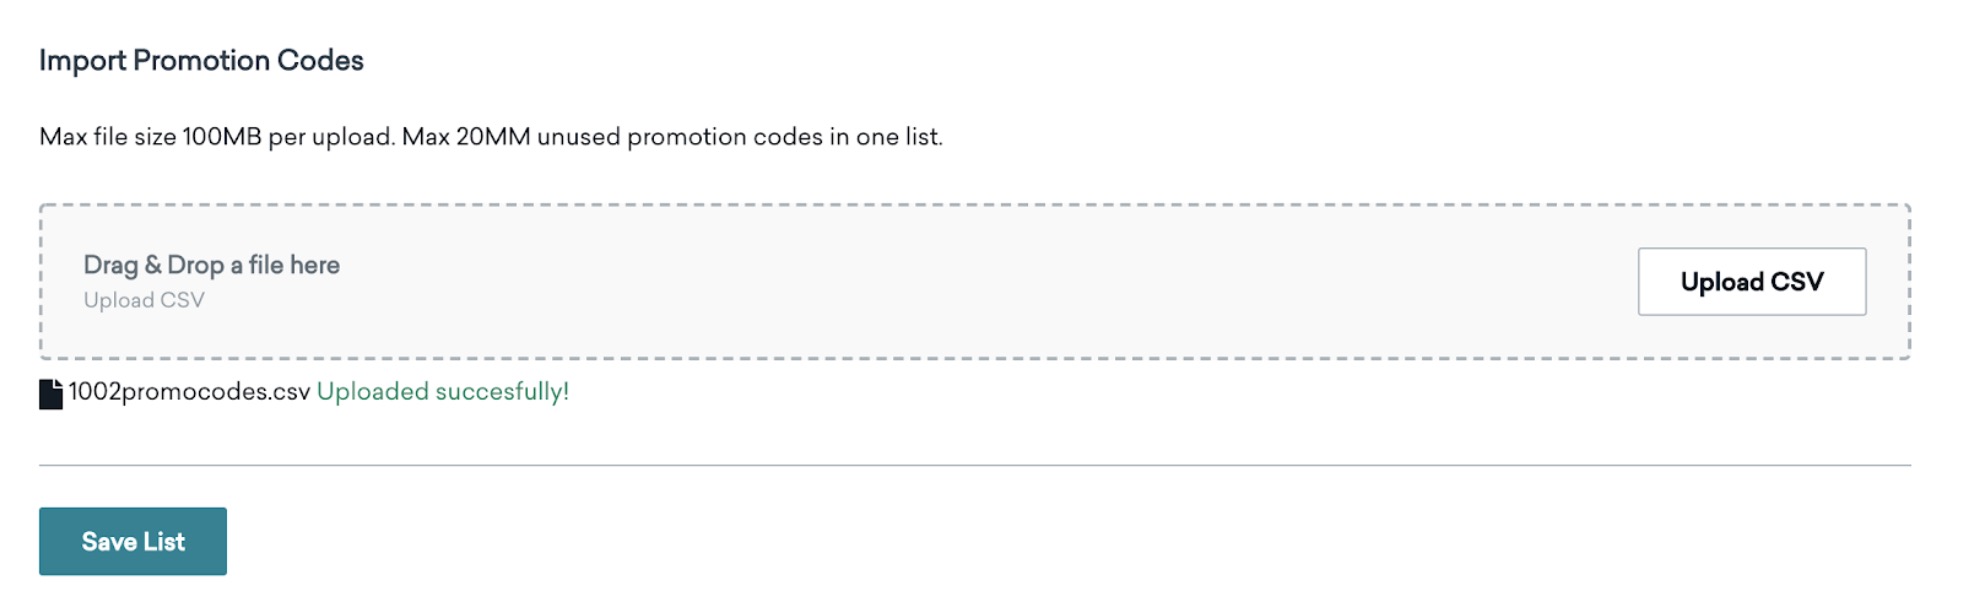The width and height of the screenshot is (1988, 616).
Task: Click the "List" text on the teal button
Action: coord(164,542)
